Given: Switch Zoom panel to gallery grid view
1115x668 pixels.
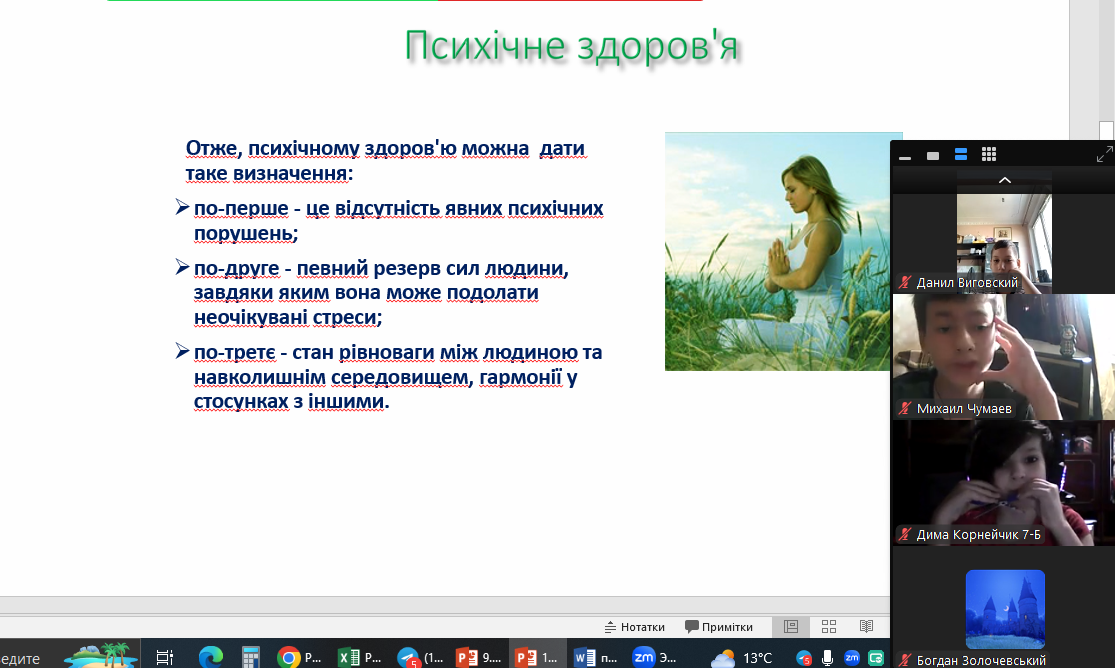Looking at the screenshot, I should tap(988, 154).
